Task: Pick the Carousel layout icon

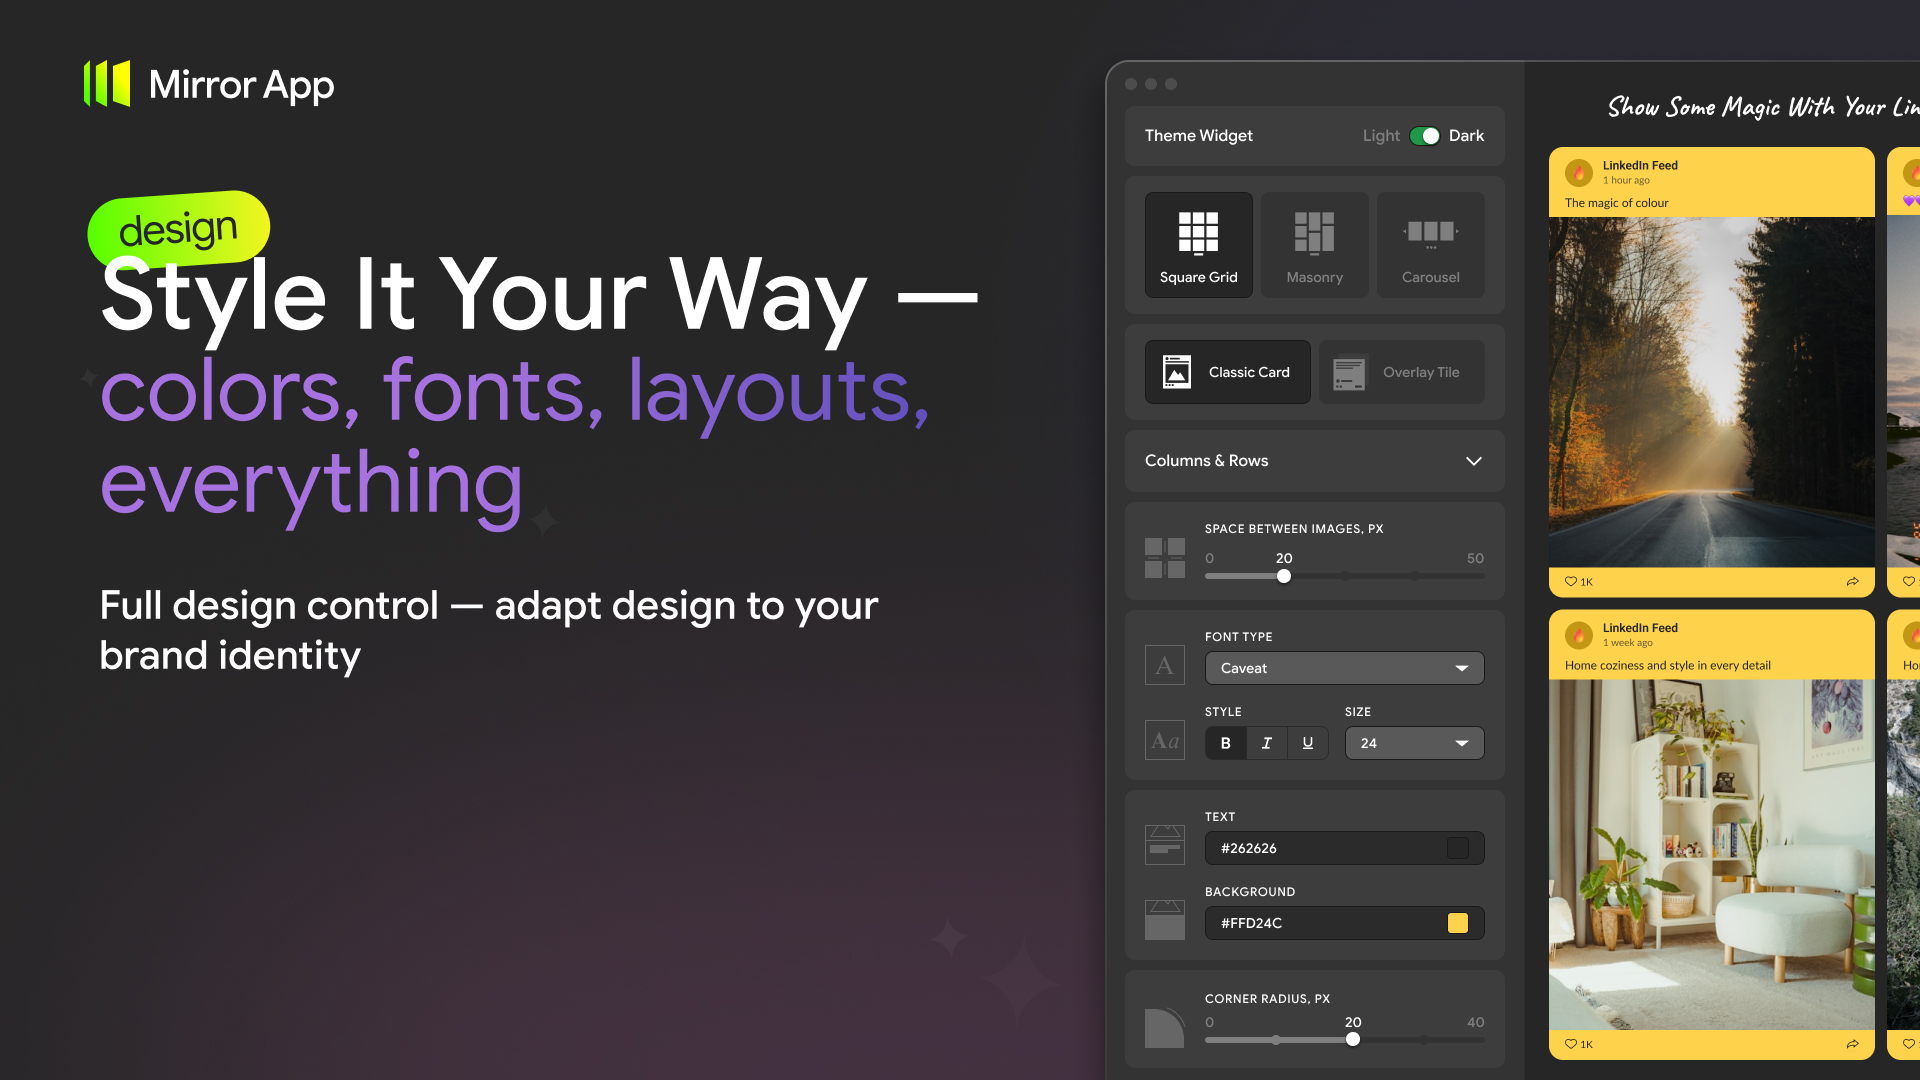Action: pos(1430,232)
